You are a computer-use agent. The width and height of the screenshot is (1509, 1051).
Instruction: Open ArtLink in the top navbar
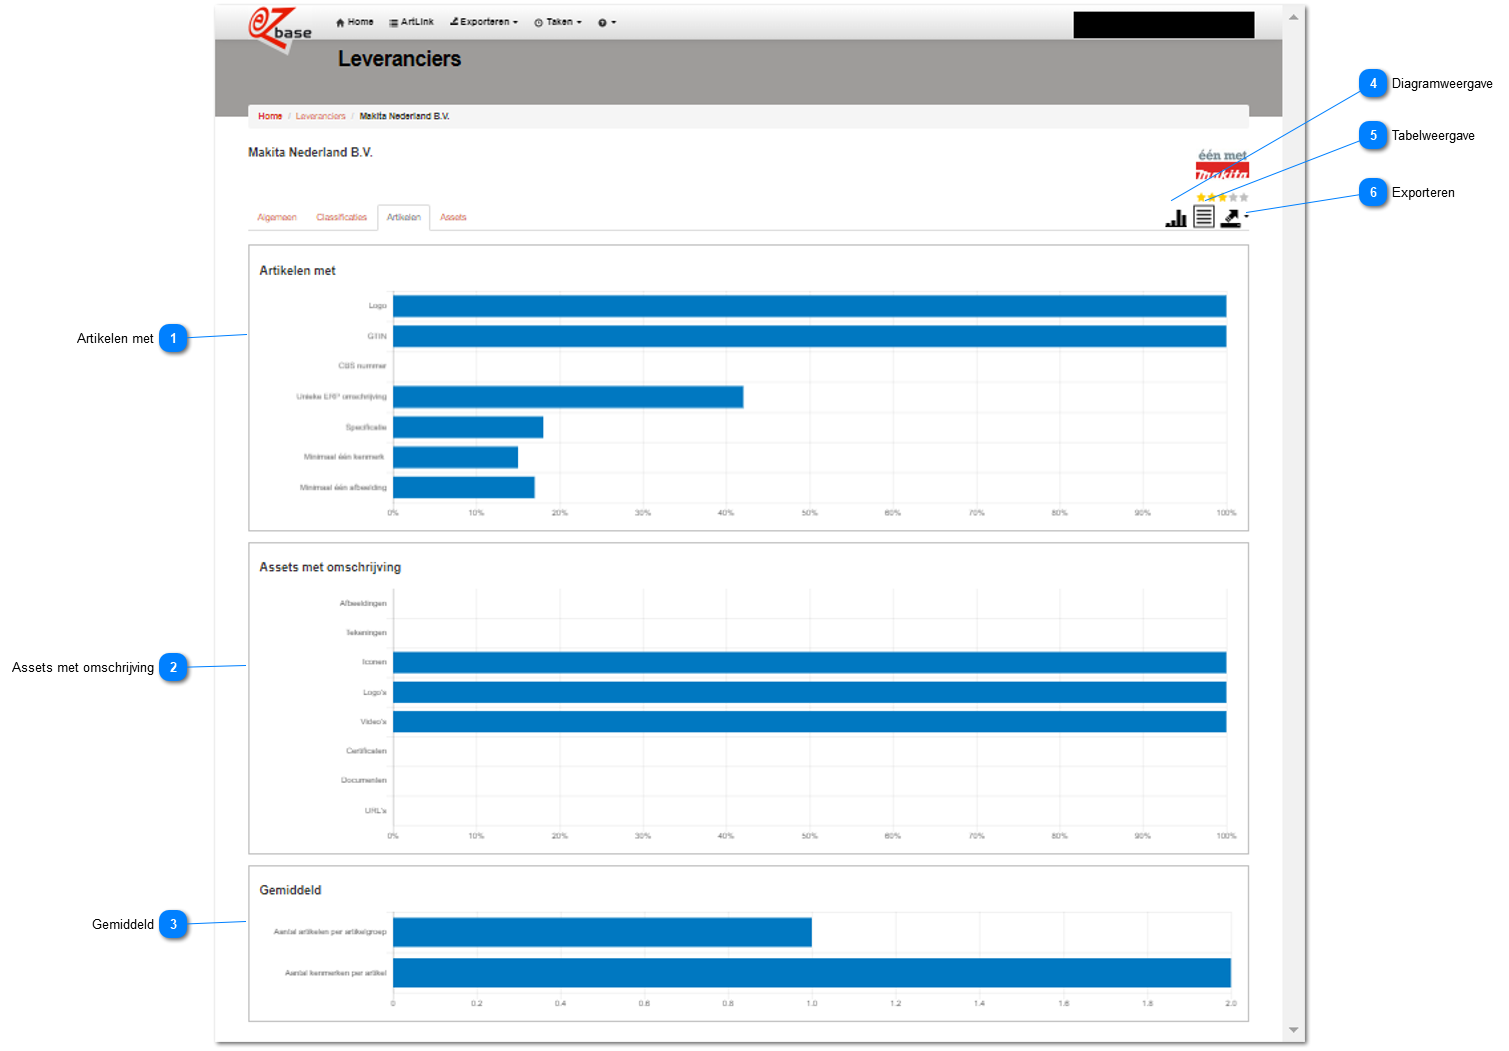(411, 22)
